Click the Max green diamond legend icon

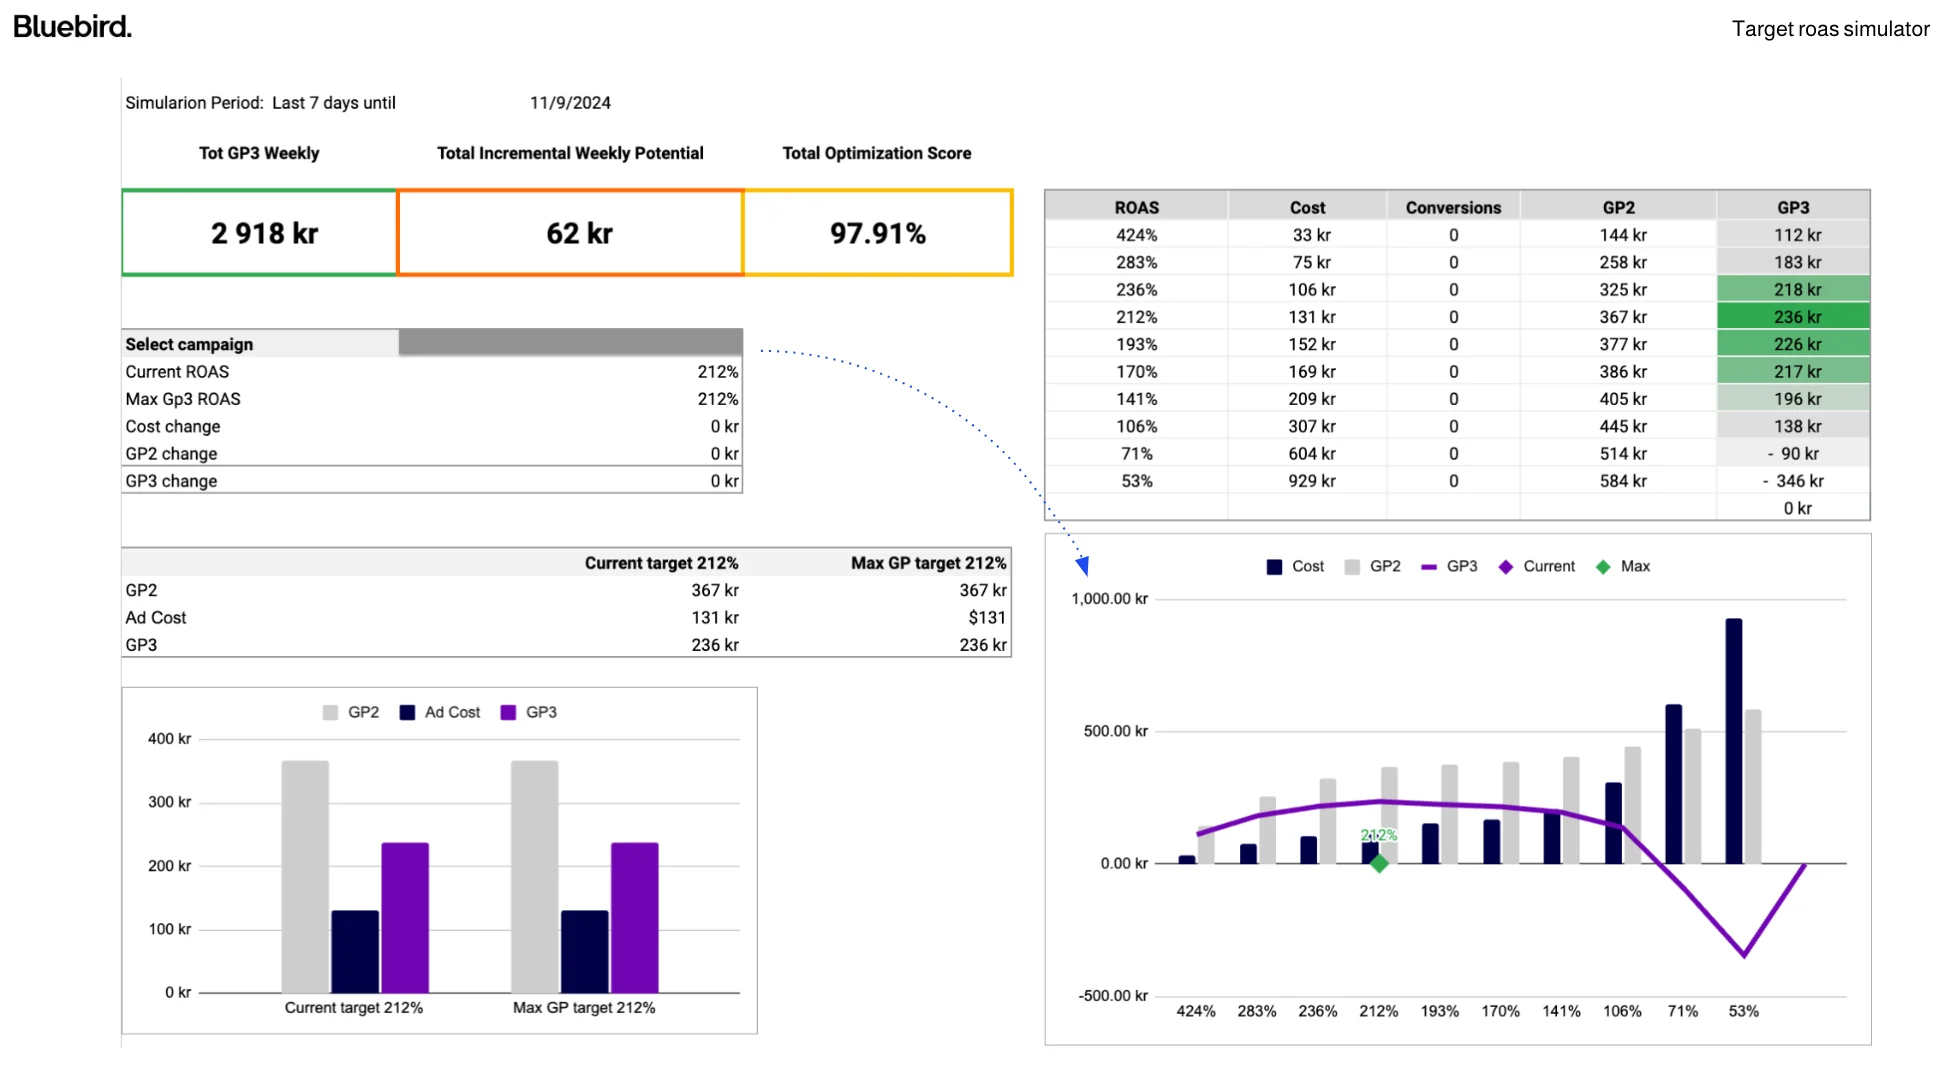coord(1603,567)
